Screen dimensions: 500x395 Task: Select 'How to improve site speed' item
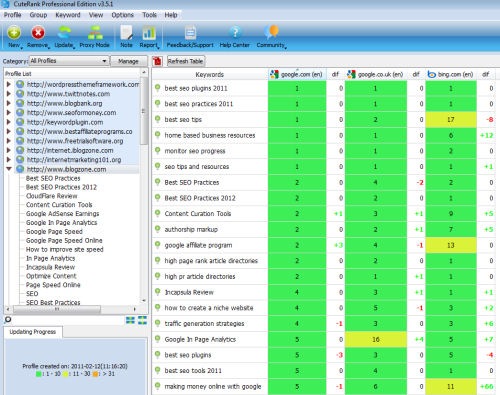coord(65,249)
